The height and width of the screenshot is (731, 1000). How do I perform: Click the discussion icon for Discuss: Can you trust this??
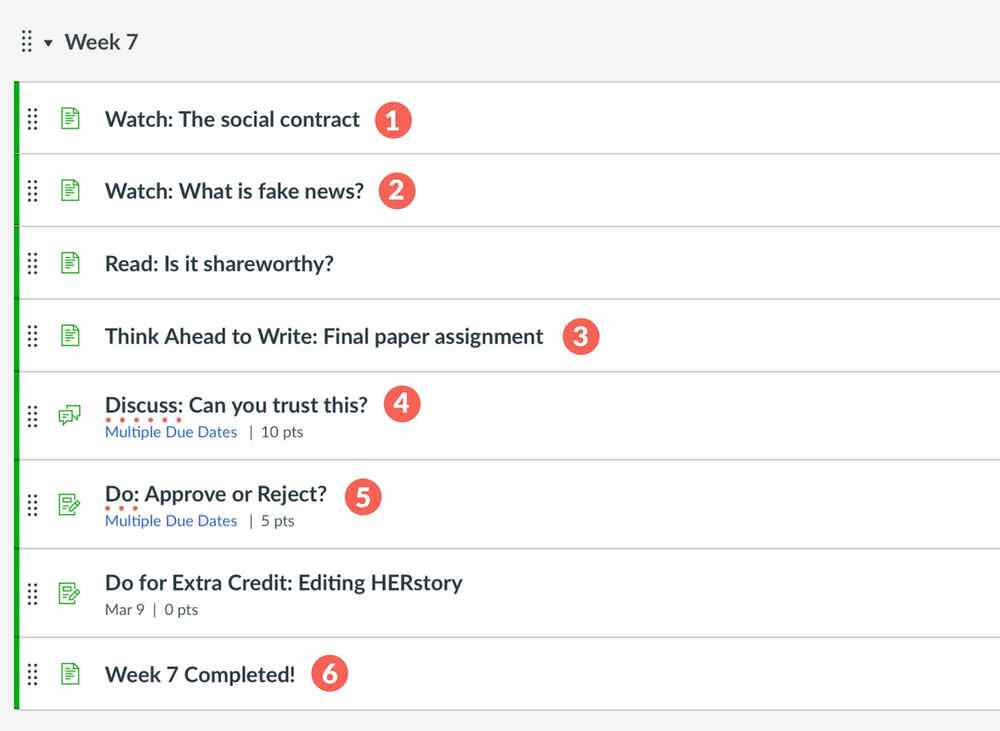pyautogui.click(x=69, y=416)
